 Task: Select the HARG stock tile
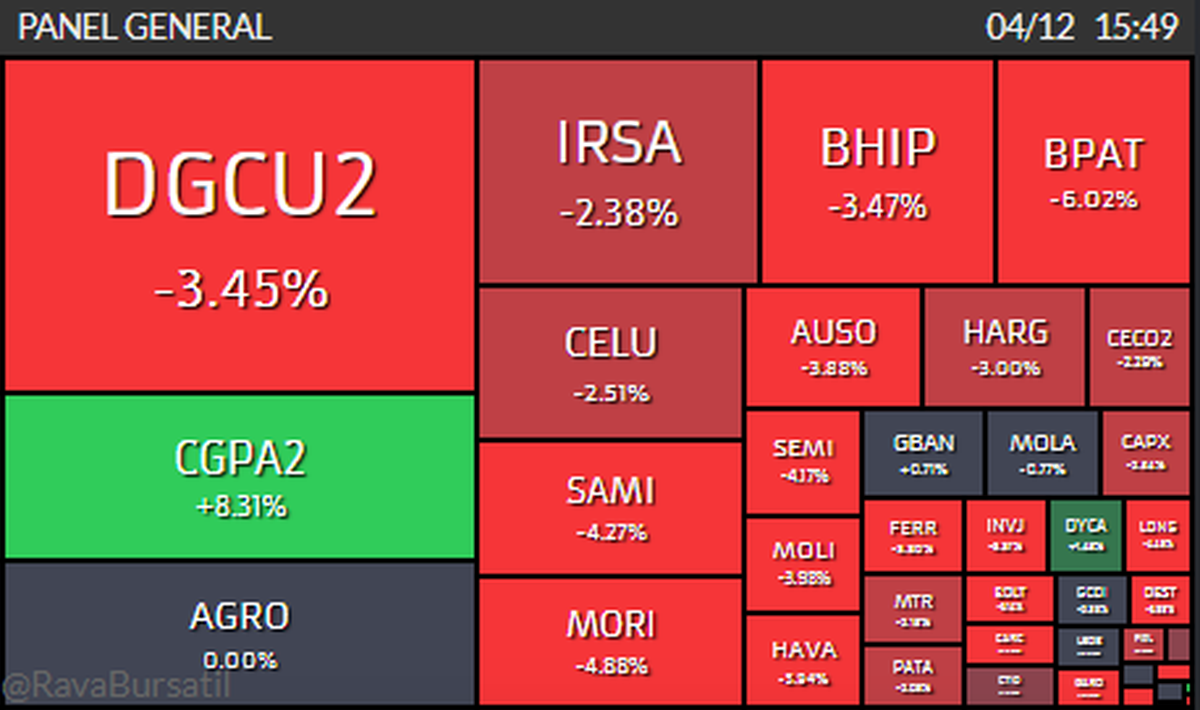click(x=1004, y=346)
